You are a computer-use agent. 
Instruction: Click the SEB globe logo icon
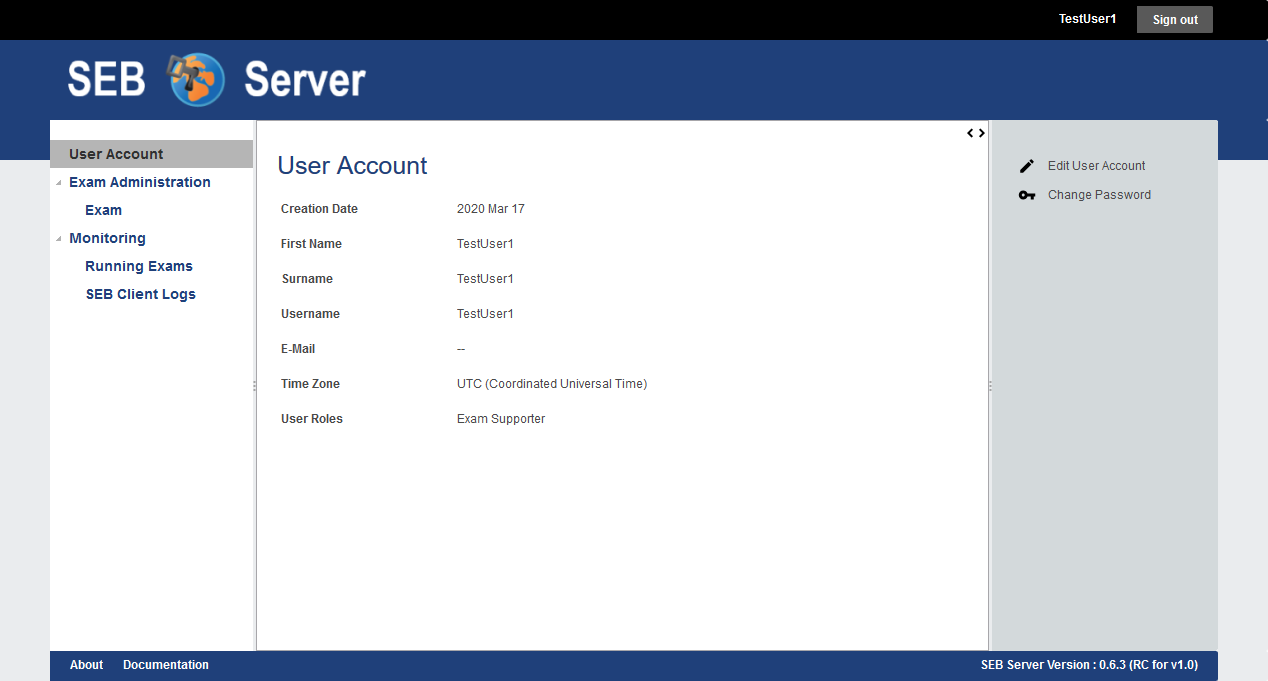(x=196, y=79)
